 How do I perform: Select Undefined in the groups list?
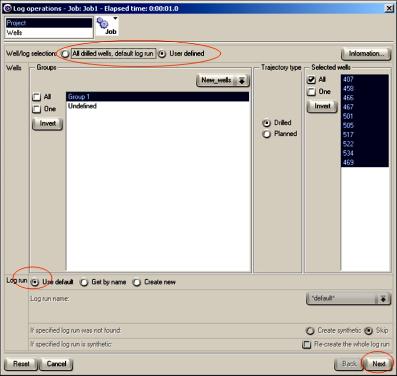pyautogui.click(x=157, y=106)
